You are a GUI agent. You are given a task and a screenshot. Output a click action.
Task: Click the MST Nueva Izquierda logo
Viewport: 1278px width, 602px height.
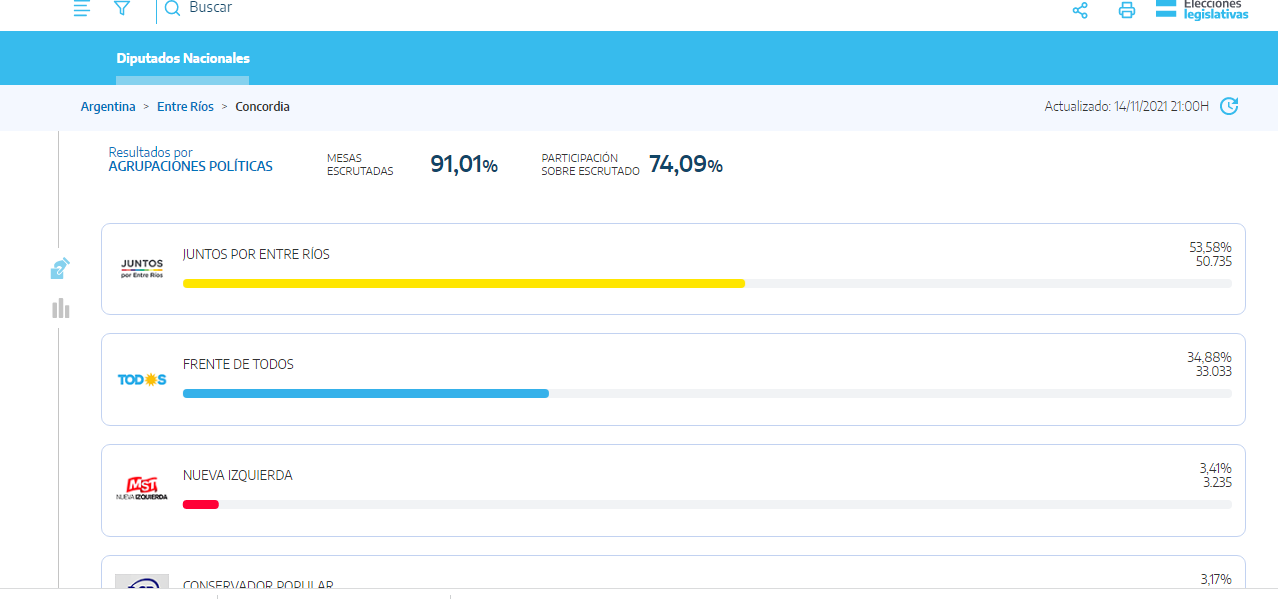coord(142,488)
